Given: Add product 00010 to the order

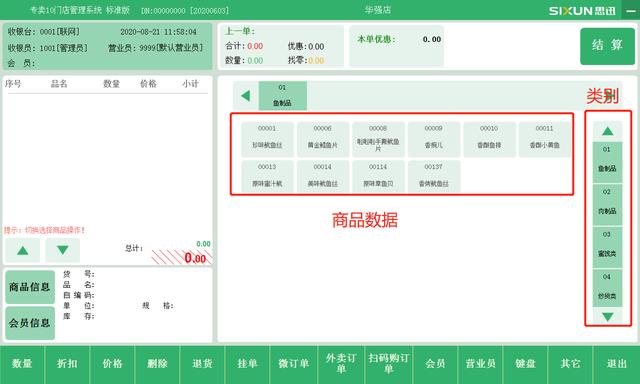Looking at the screenshot, I should click(489, 139).
